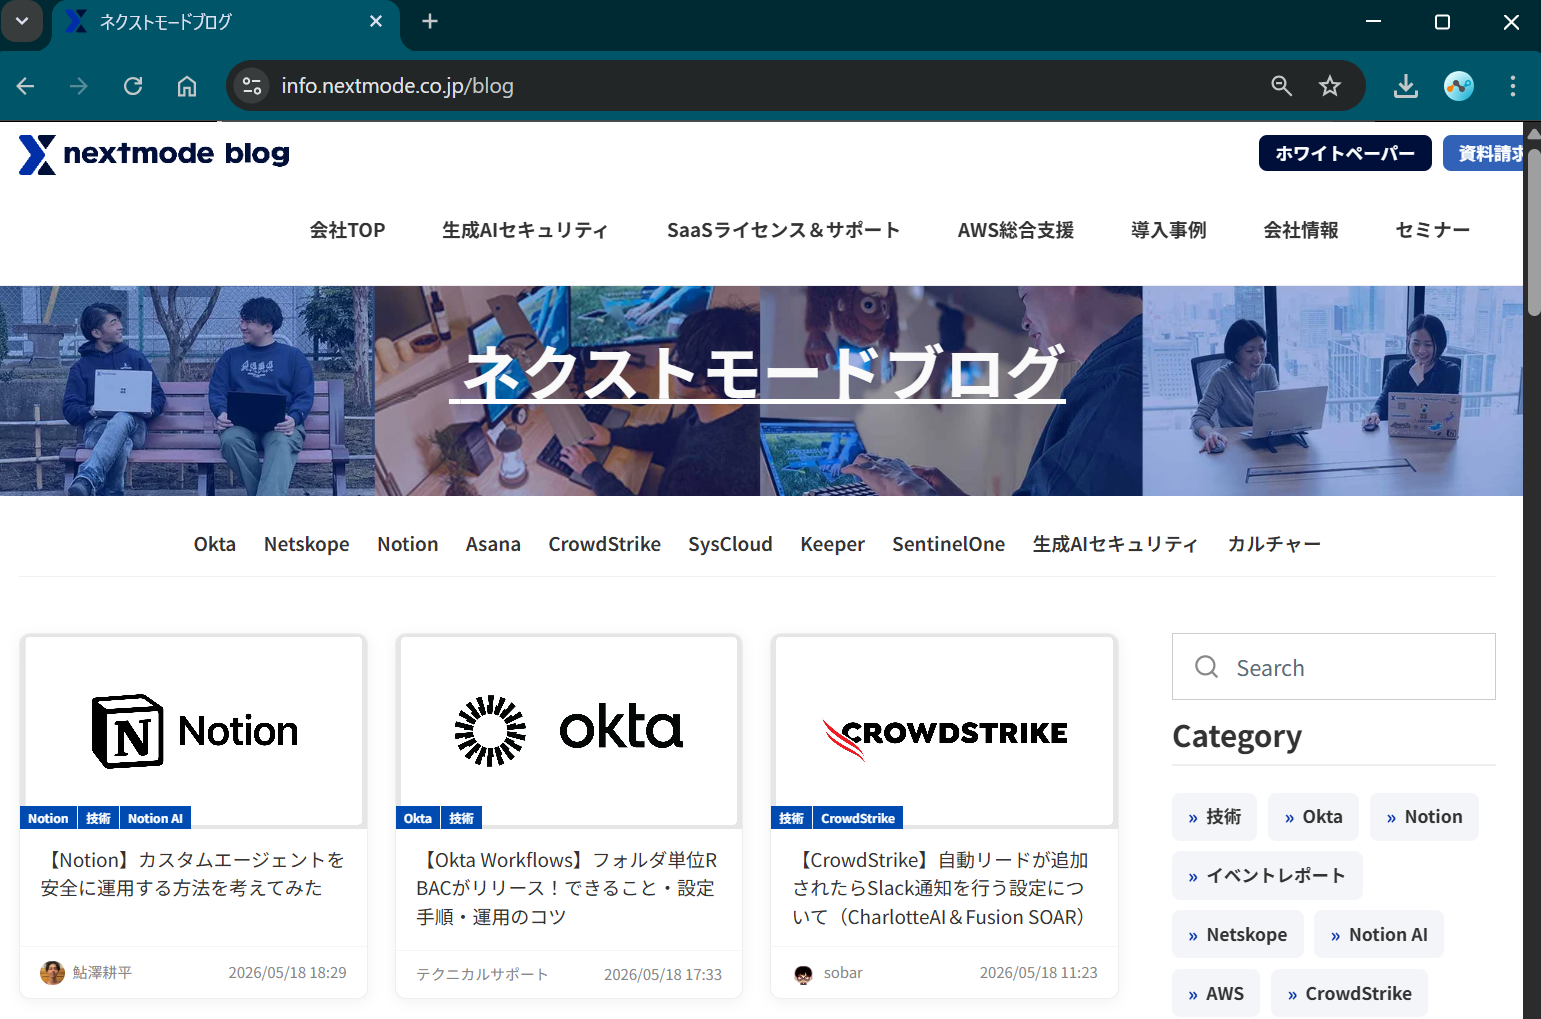Select the Asana category tab
Viewport: 1541px width, 1019px height.
point(493,544)
